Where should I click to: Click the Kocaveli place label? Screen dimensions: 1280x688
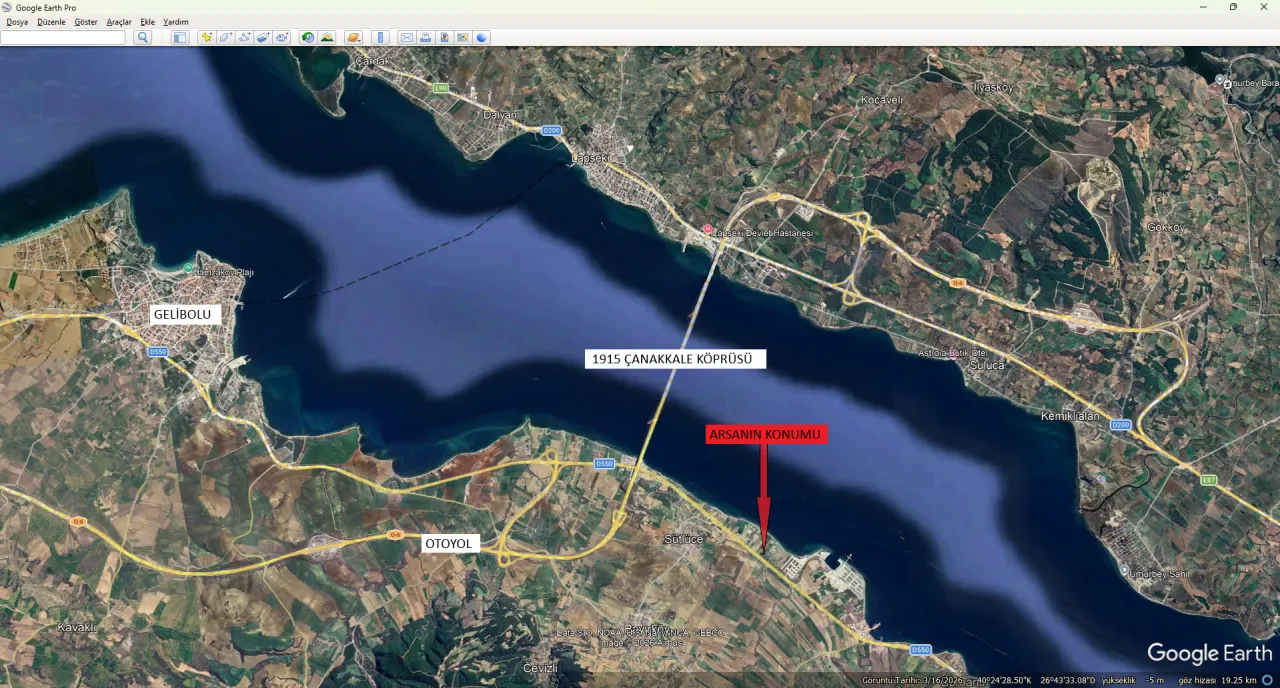(x=882, y=100)
